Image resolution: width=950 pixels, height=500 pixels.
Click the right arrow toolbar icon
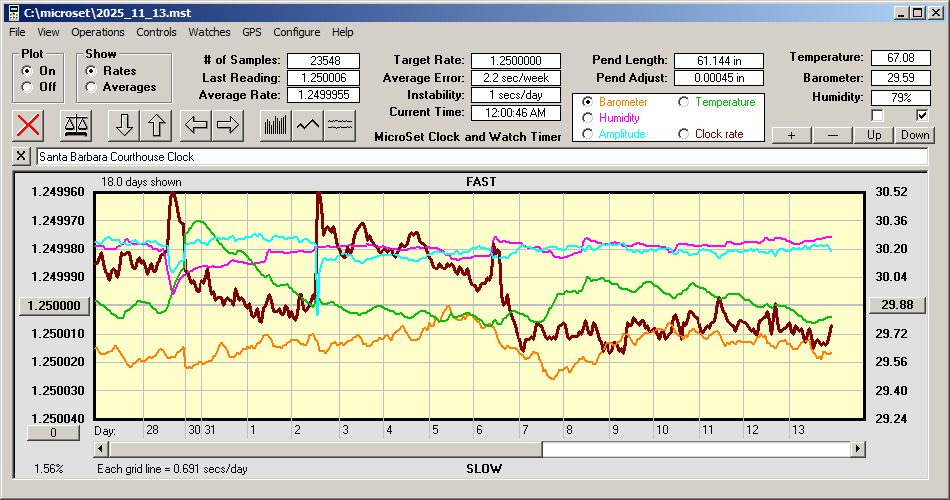pyautogui.click(x=227, y=125)
